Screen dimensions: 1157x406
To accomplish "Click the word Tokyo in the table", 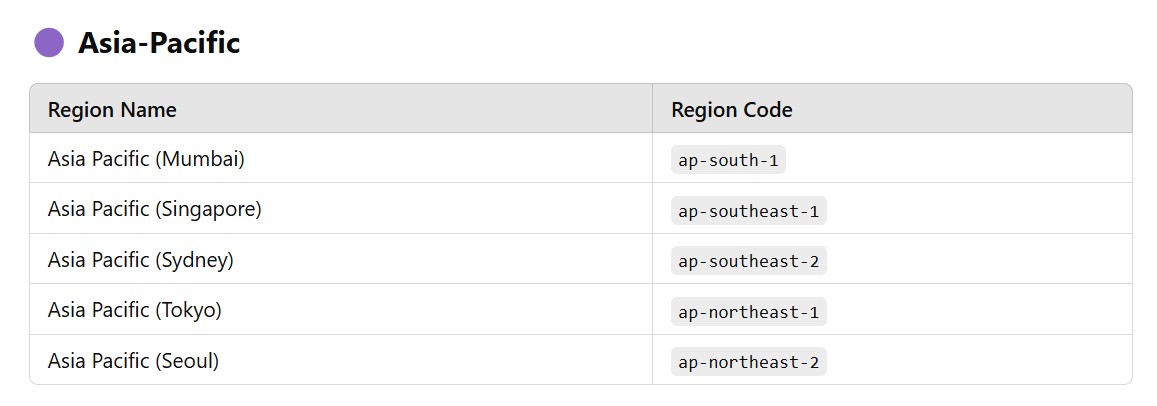I will (188, 310).
